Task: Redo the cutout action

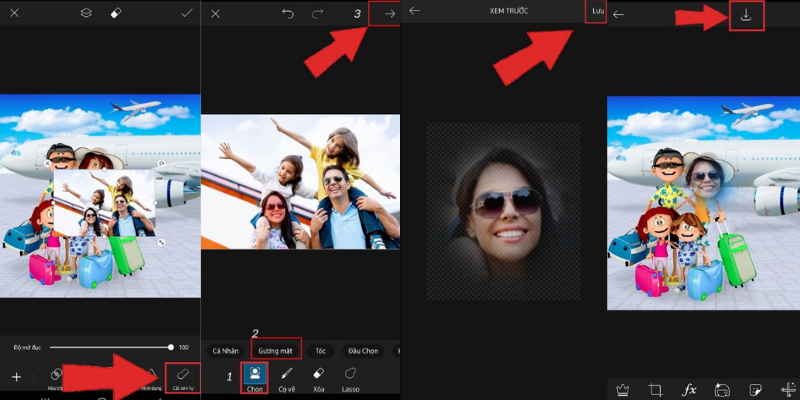Action: click(317, 14)
